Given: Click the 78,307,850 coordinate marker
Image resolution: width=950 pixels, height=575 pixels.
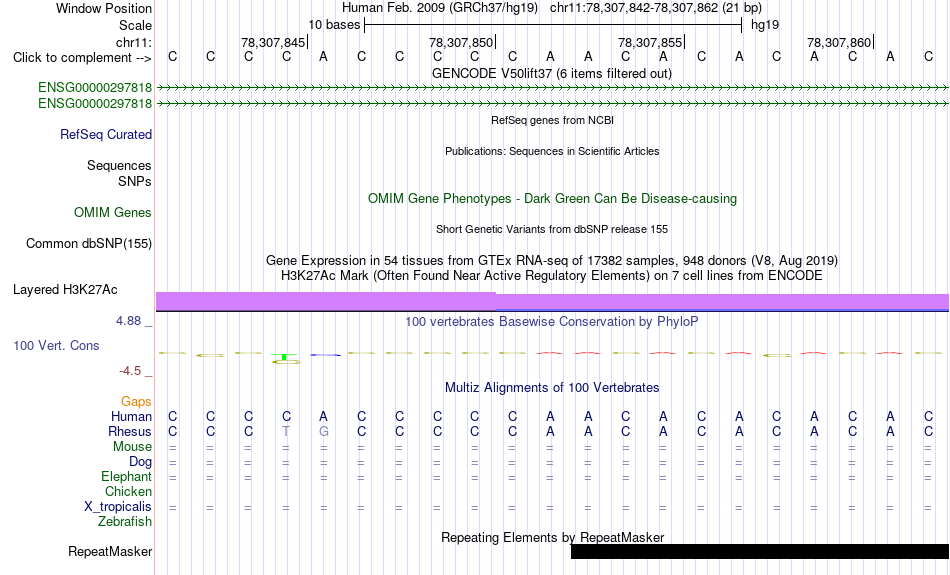Looking at the screenshot, I should [462, 42].
